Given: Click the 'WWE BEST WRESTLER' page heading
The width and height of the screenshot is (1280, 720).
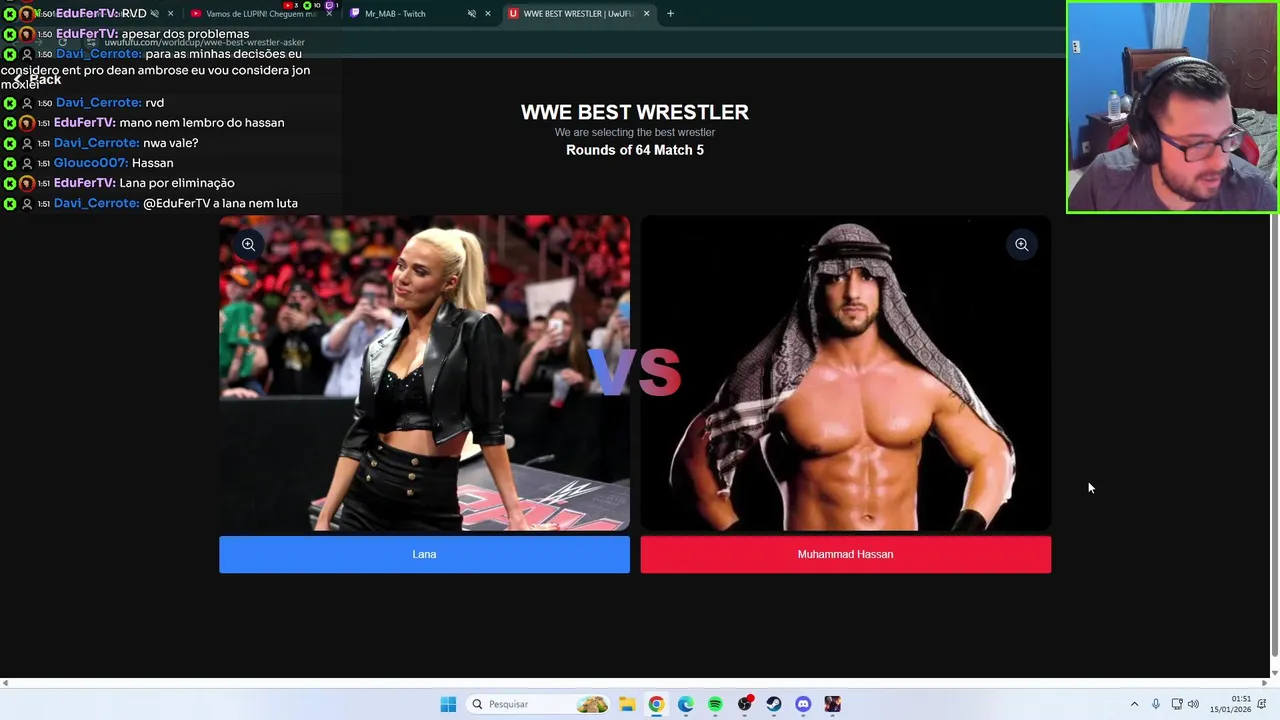Looking at the screenshot, I should (635, 112).
